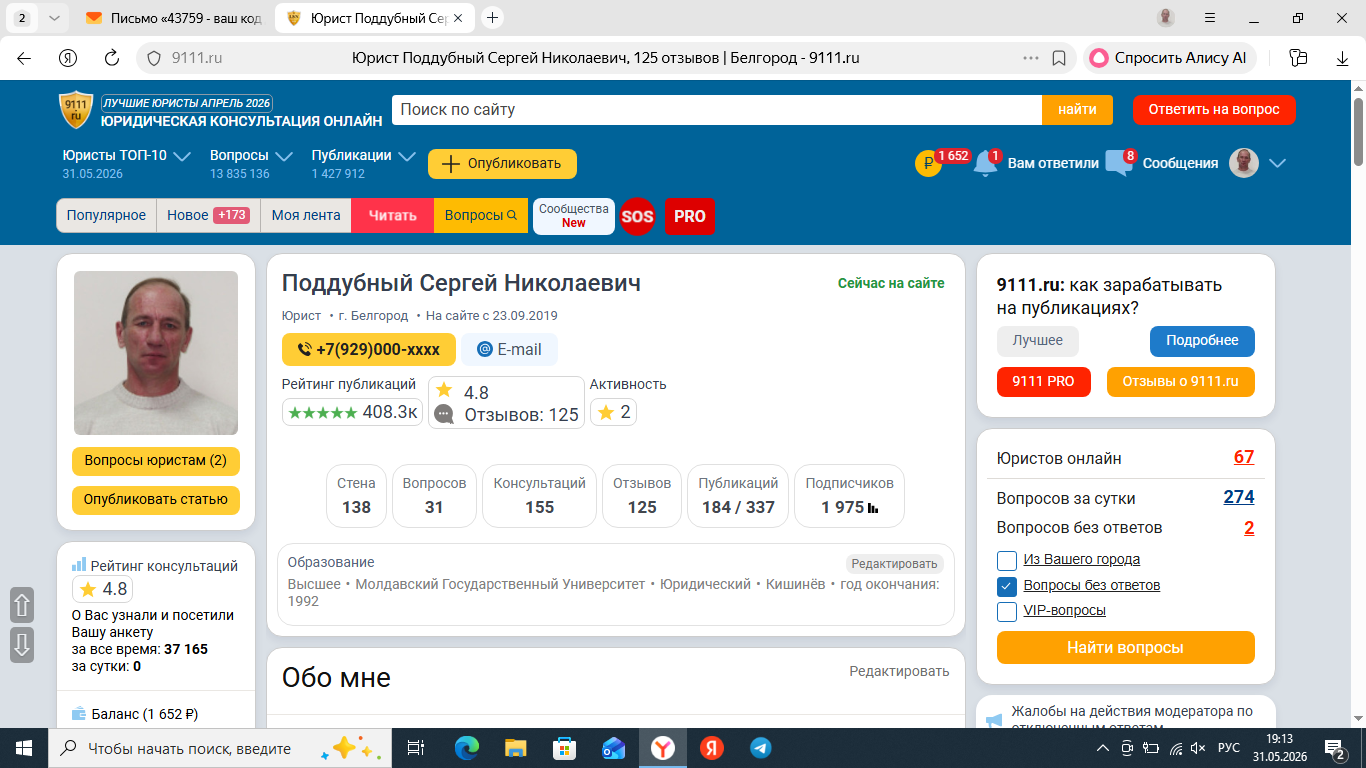Click Редактировать in Образование section
Viewport: 1366px width, 768px height.
(x=895, y=563)
